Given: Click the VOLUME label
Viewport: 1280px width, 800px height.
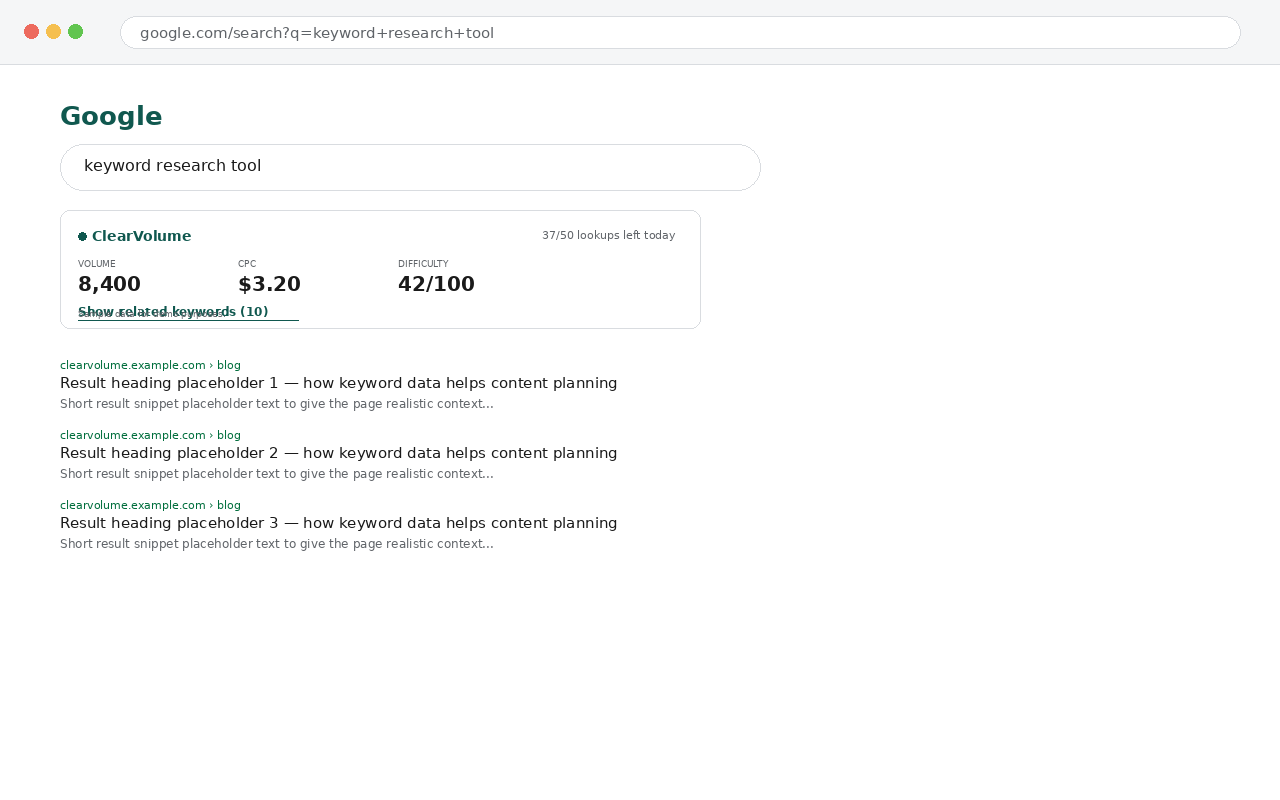Looking at the screenshot, I should pos(97,264).
